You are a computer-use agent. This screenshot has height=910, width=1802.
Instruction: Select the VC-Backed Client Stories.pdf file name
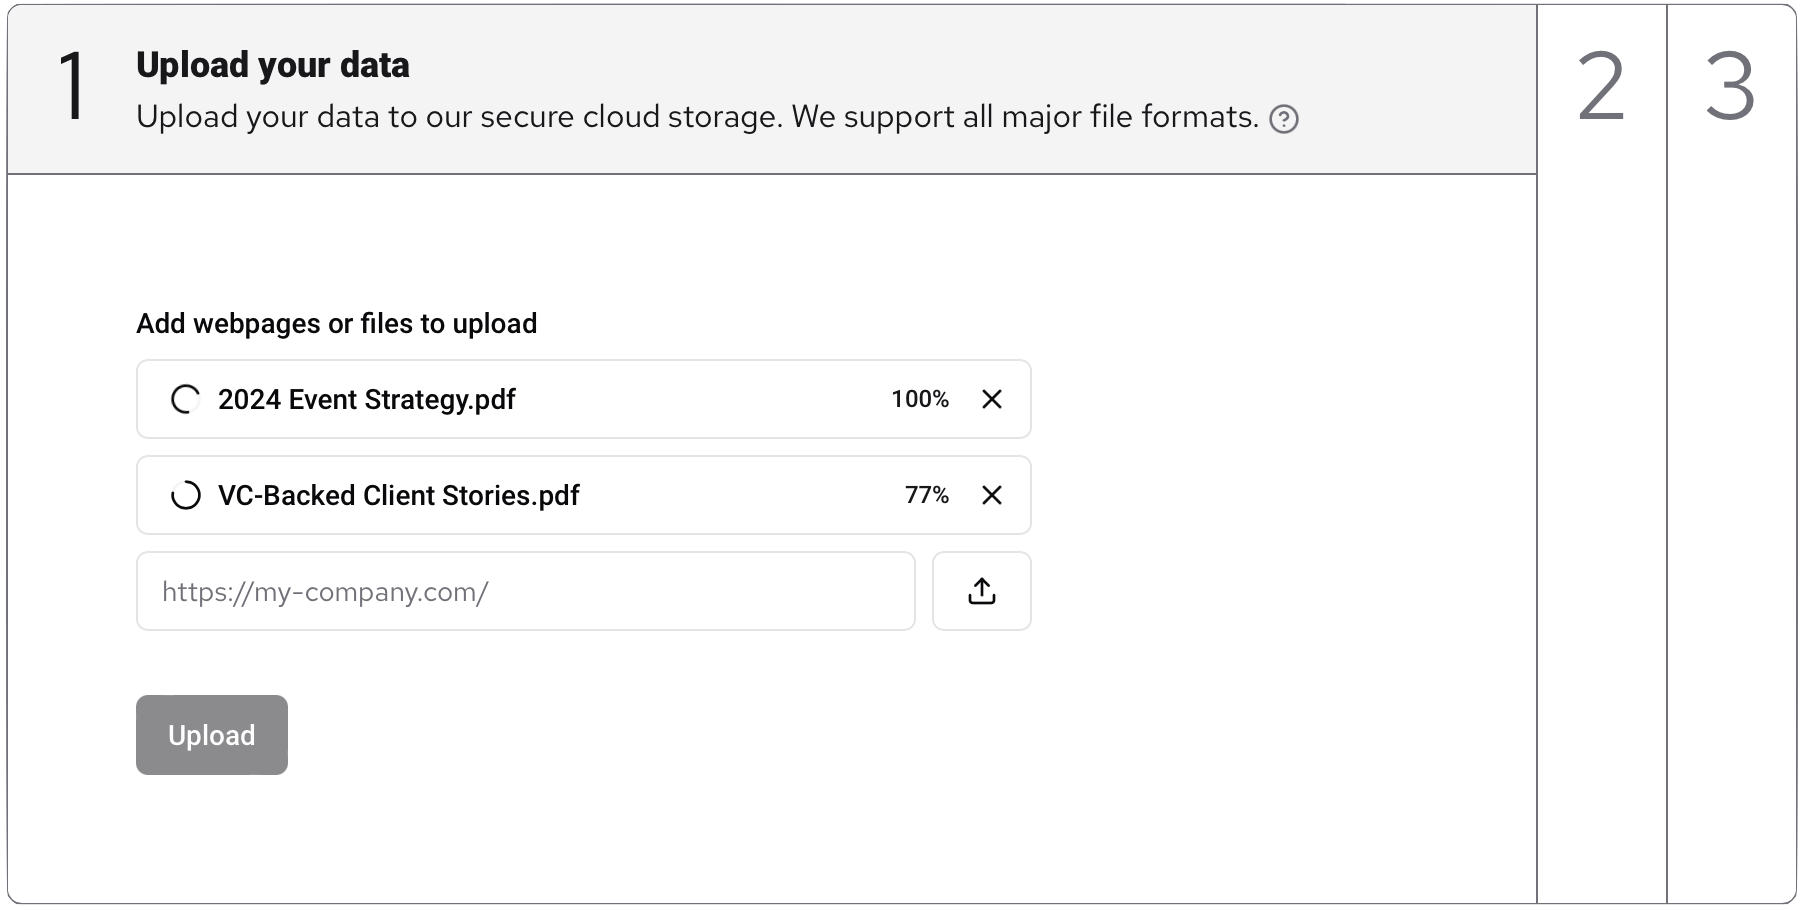coord(398,495)
